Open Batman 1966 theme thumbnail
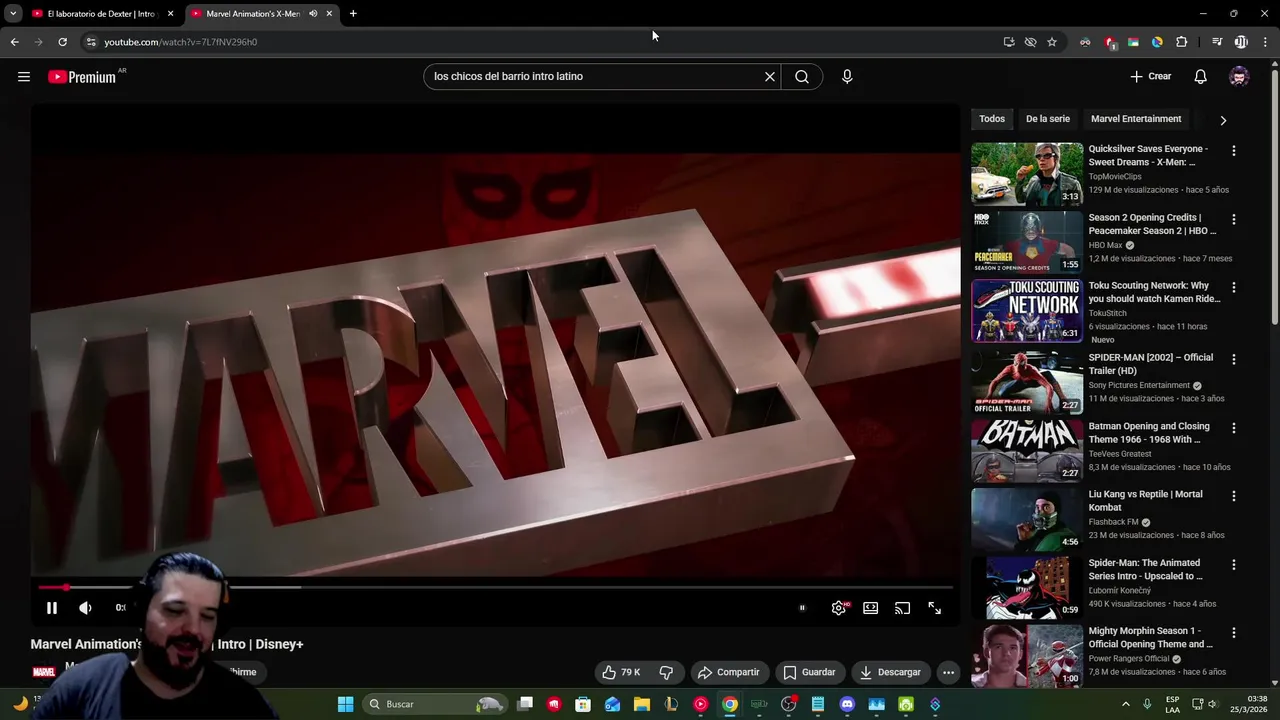1280x720 pixels. [1027, 451]
